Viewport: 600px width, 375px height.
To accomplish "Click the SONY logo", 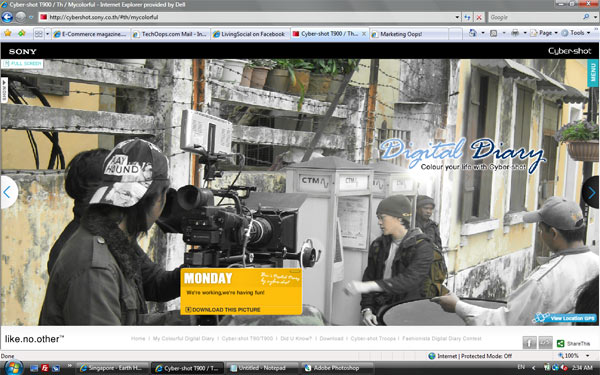I will tap(23, 51).
